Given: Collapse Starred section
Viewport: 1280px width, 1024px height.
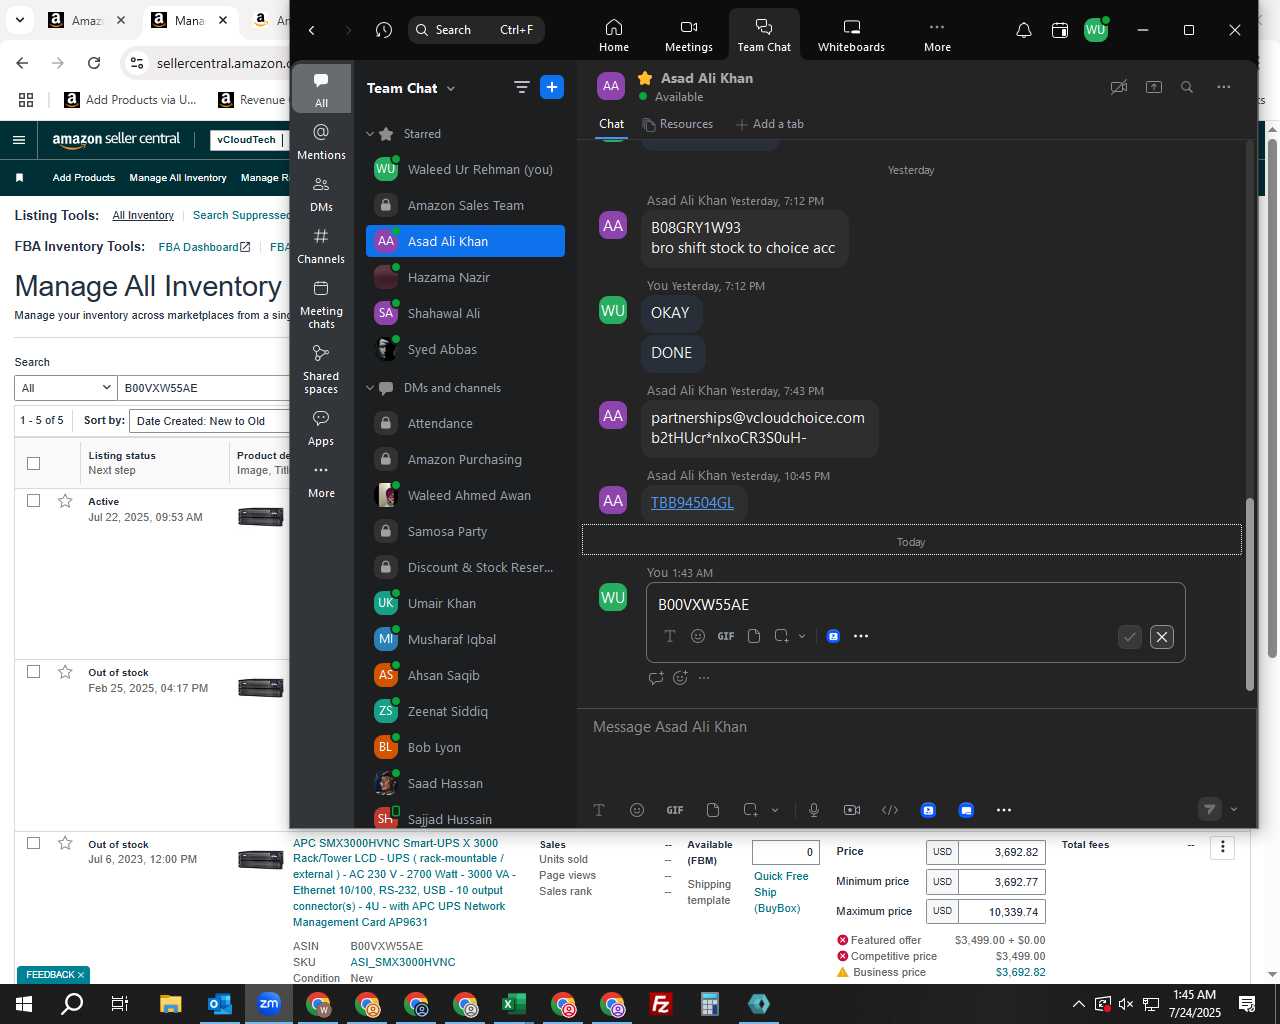Looking at the screenshot, I should 370,134.
